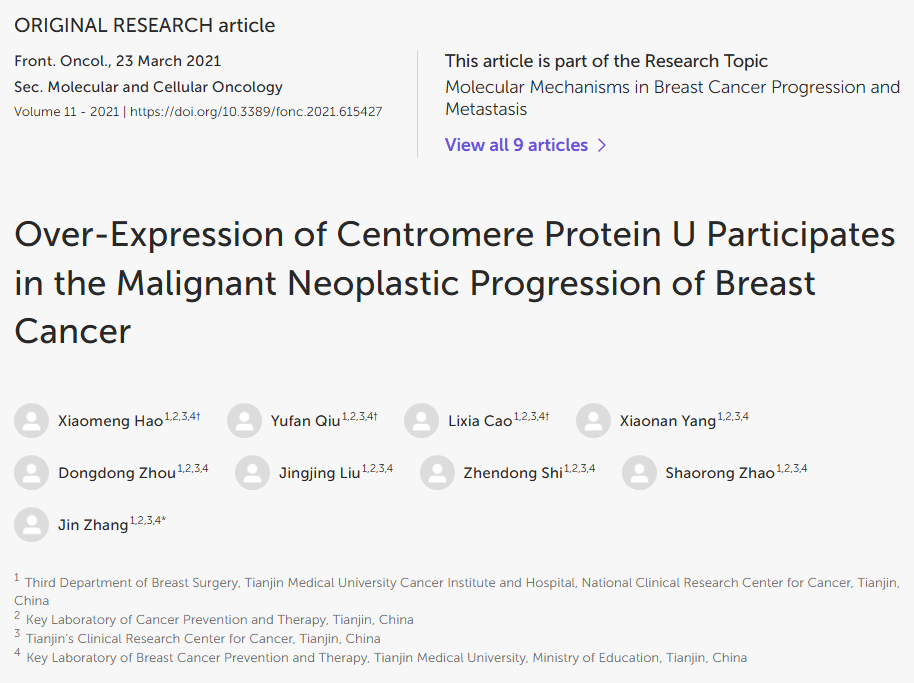914x683 pixels.
Task: Click Shaorong Zhao's profile avatar
Action: (x=639, y=473)
